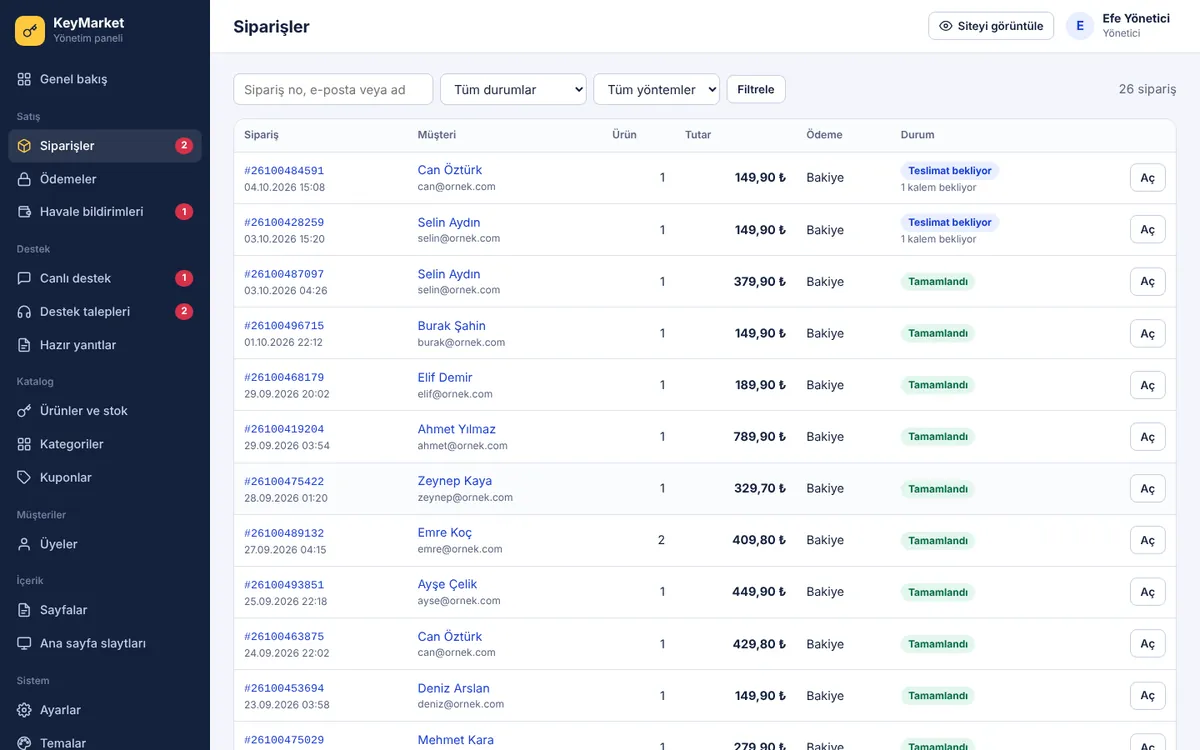
Task: Open Havale bildirimleri menu item
Action: click(x=105, y=212)
